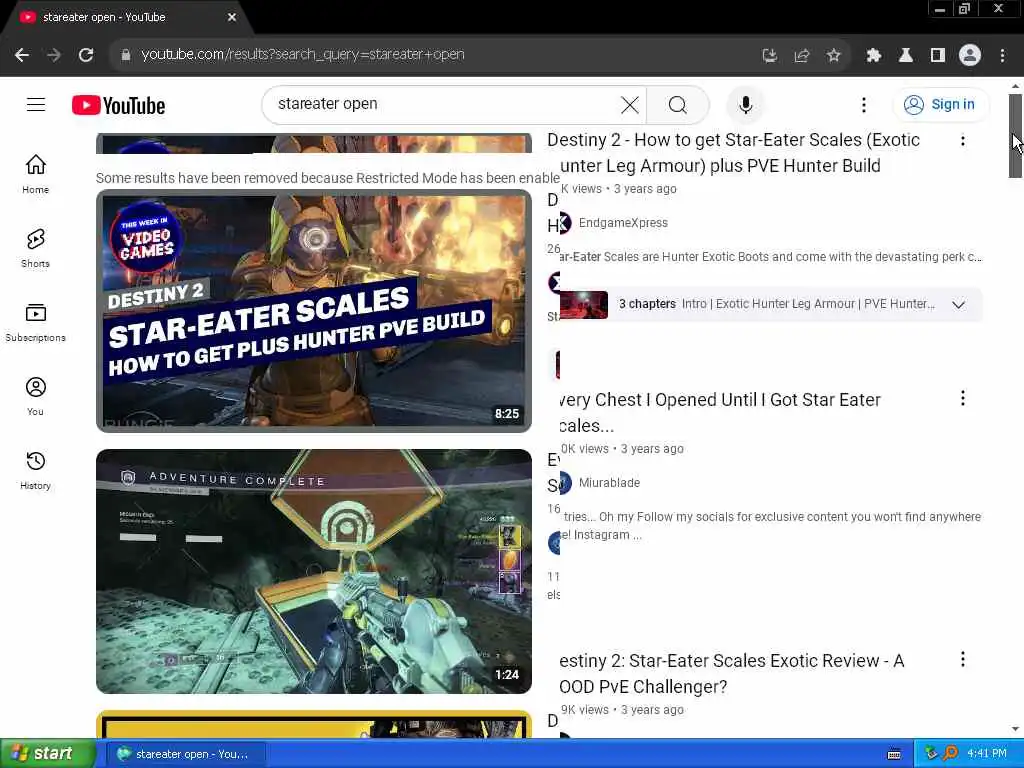Image resolution: width=1024 pixels, height=768 pixels.
Task: Open the Every Chest video description snippet
Action: pos(771,526)
